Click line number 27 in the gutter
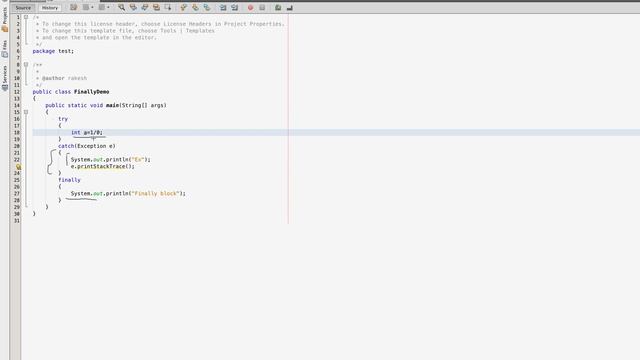This screenshot has height=360, width=640. point(17,193)
